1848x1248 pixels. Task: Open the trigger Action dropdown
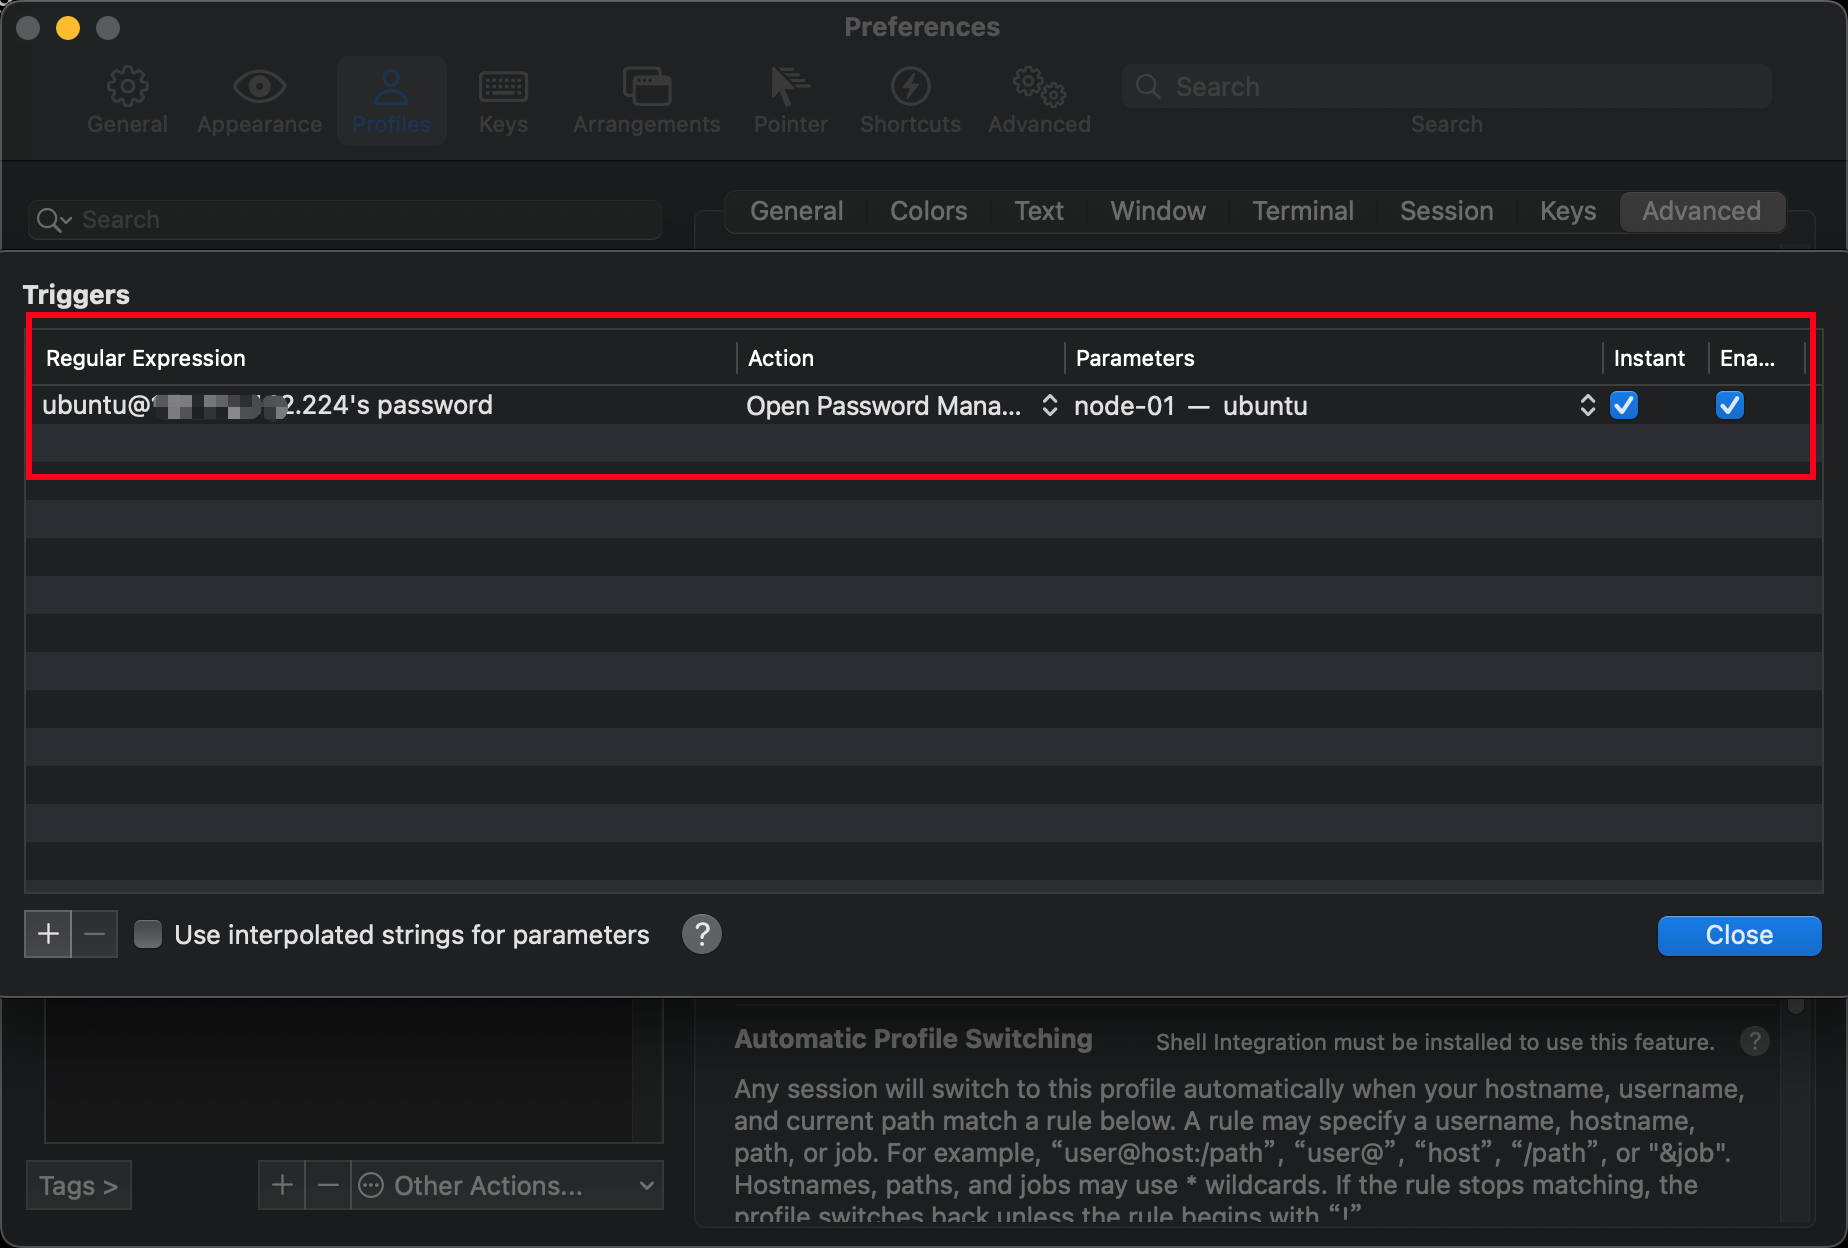[1049, 405]
